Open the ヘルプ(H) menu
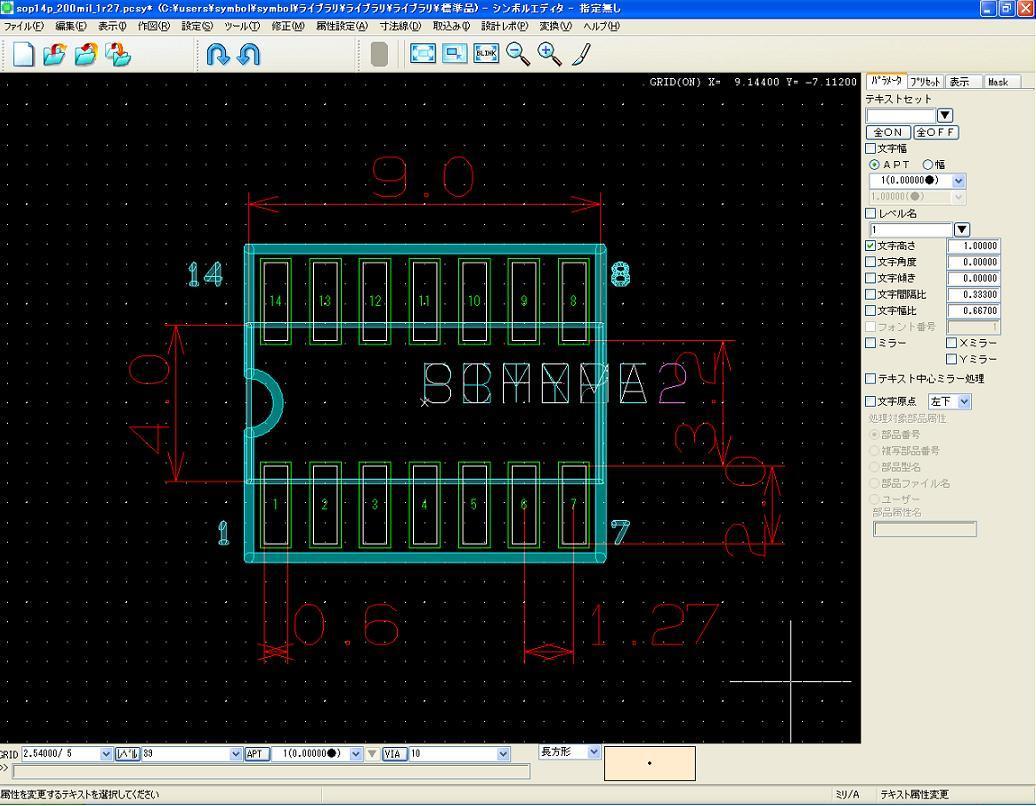This screenshot has height=806, width=1036. (x=601, y=26)
